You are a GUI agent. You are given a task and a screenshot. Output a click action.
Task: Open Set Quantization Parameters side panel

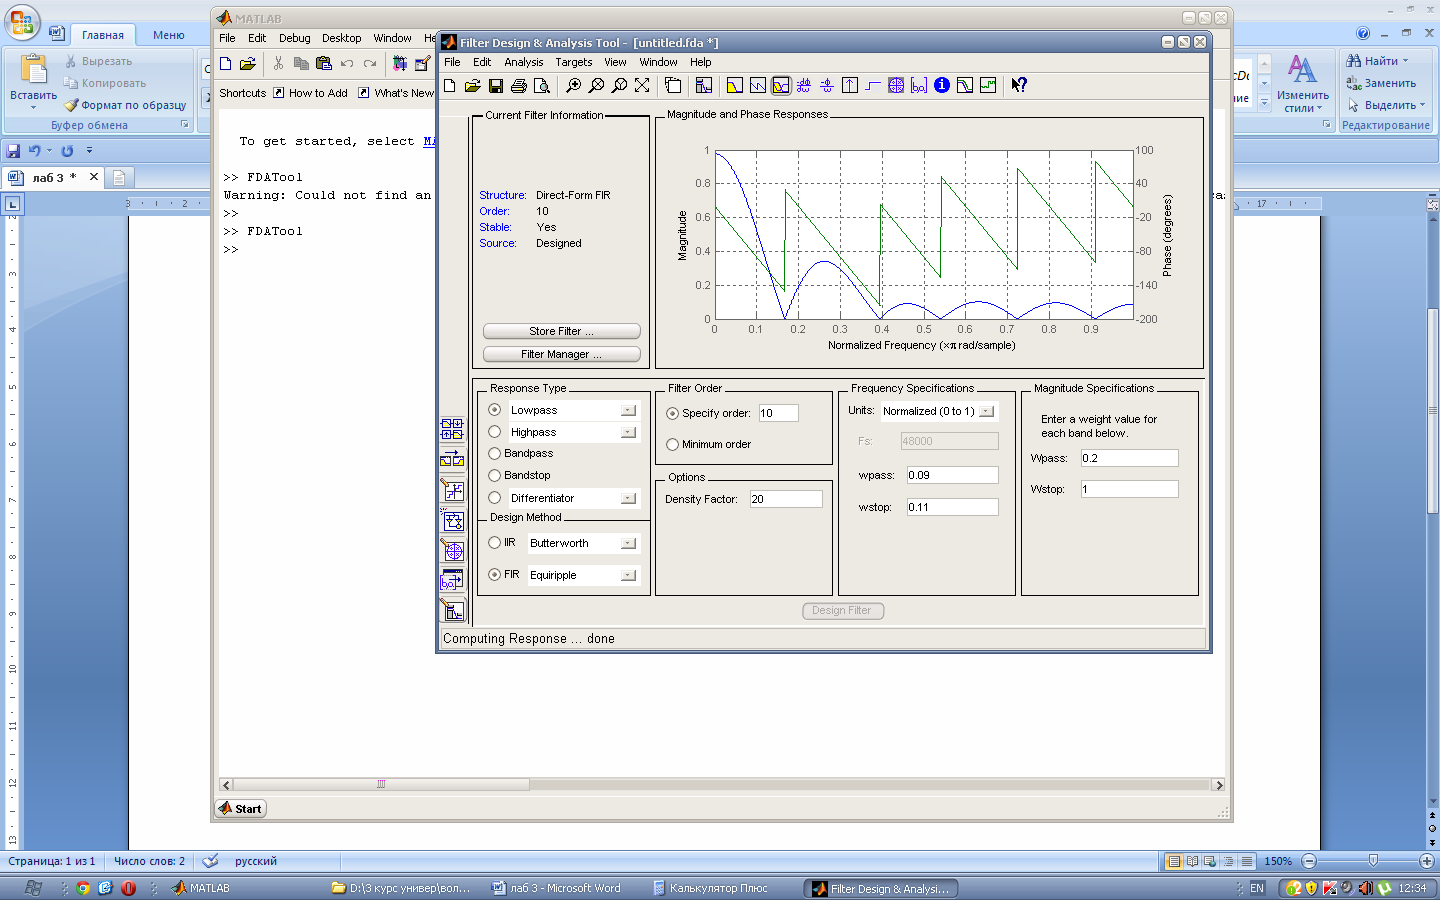[452, 490]
